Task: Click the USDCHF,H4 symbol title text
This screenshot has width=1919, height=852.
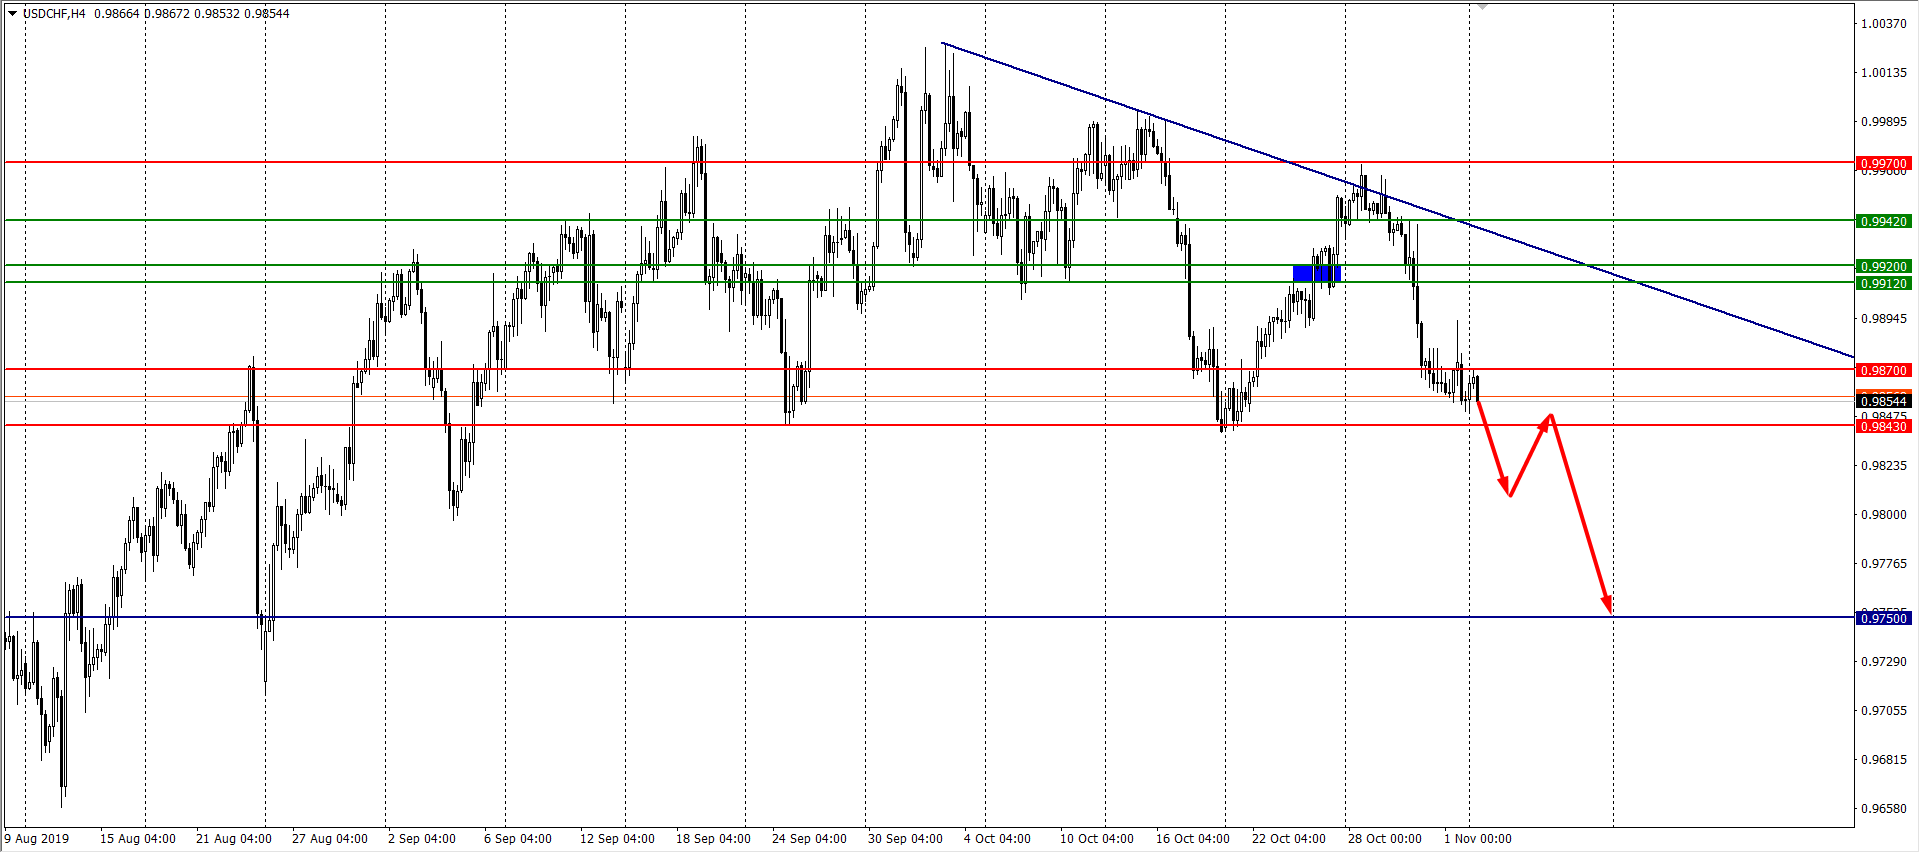Action: click(x=54, y=14)
